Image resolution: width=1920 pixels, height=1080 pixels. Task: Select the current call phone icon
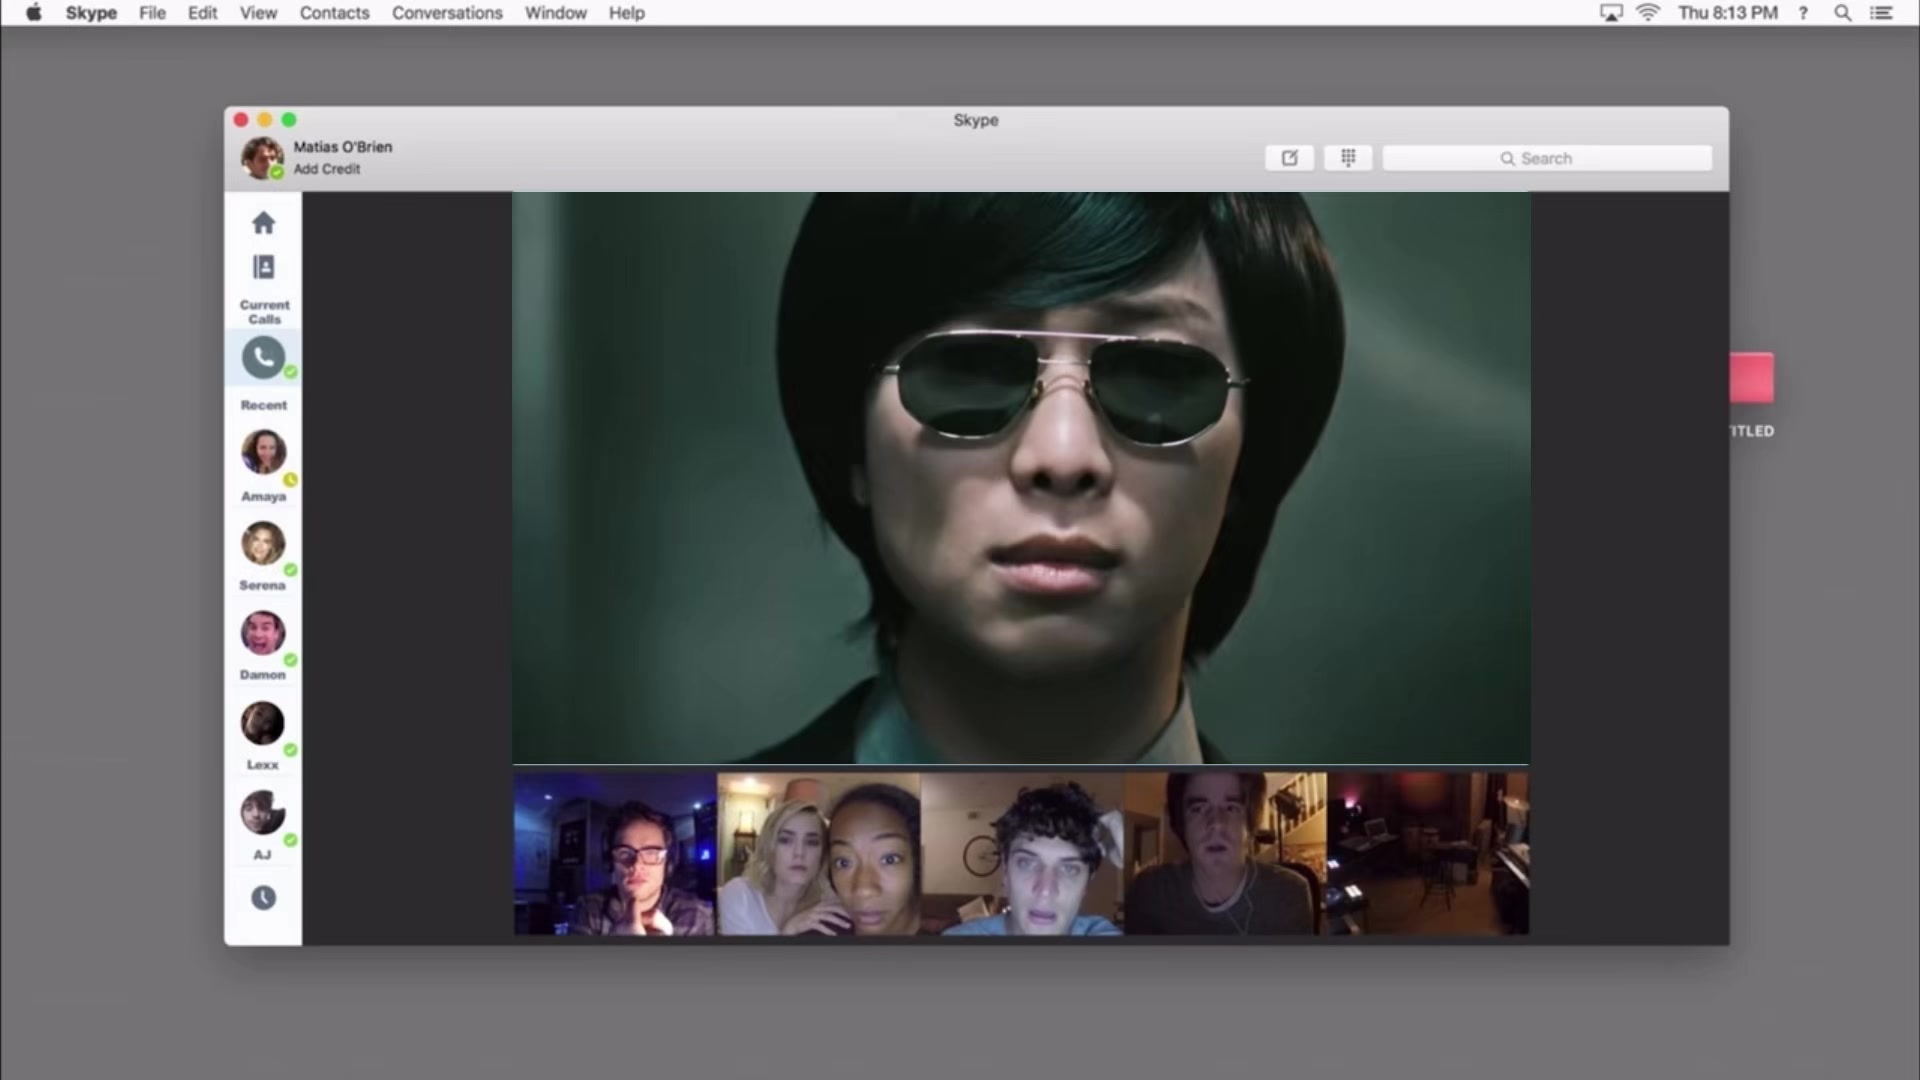(263, 358)
